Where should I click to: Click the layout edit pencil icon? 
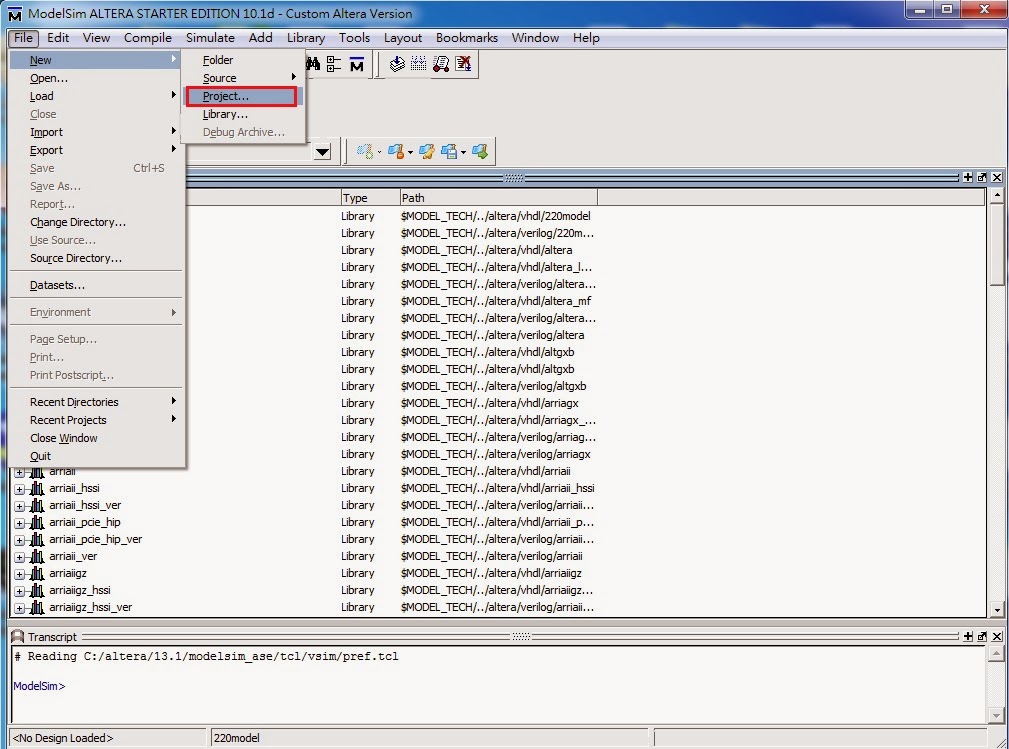click(x=426, y=151)
